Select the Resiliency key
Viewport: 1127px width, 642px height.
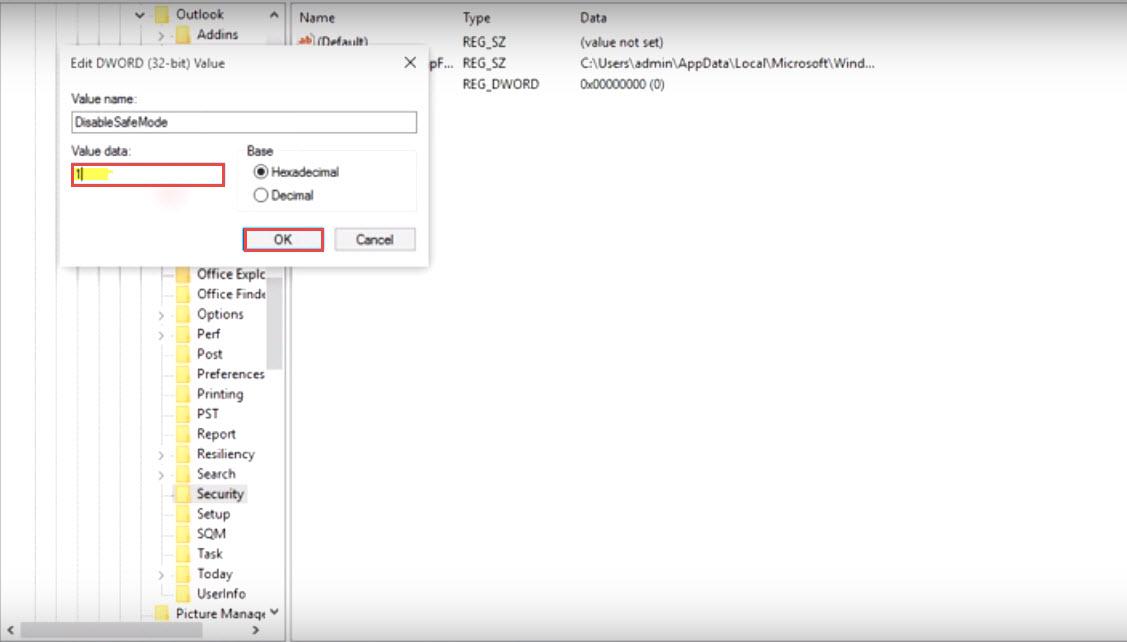click(226, 454)
